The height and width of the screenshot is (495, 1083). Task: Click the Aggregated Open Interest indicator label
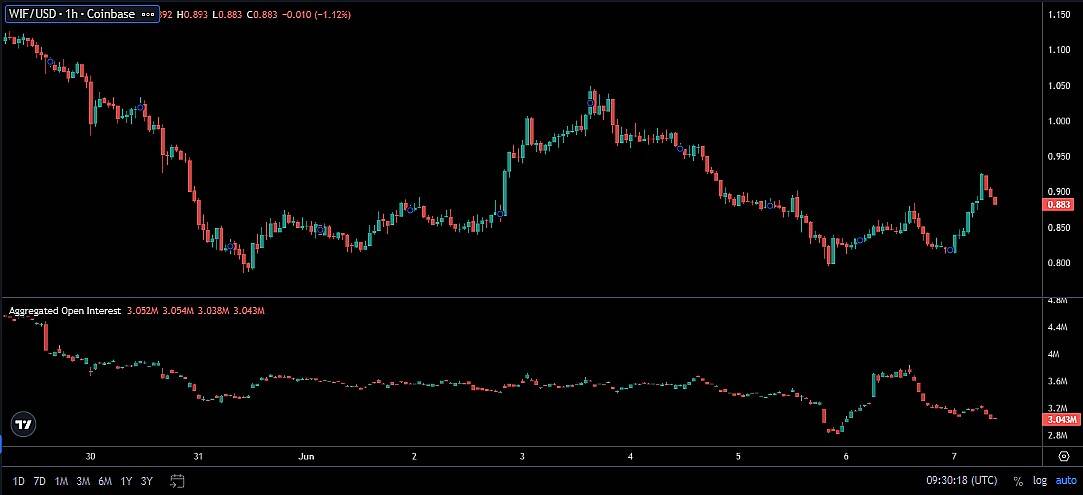(x=66, y=311)
